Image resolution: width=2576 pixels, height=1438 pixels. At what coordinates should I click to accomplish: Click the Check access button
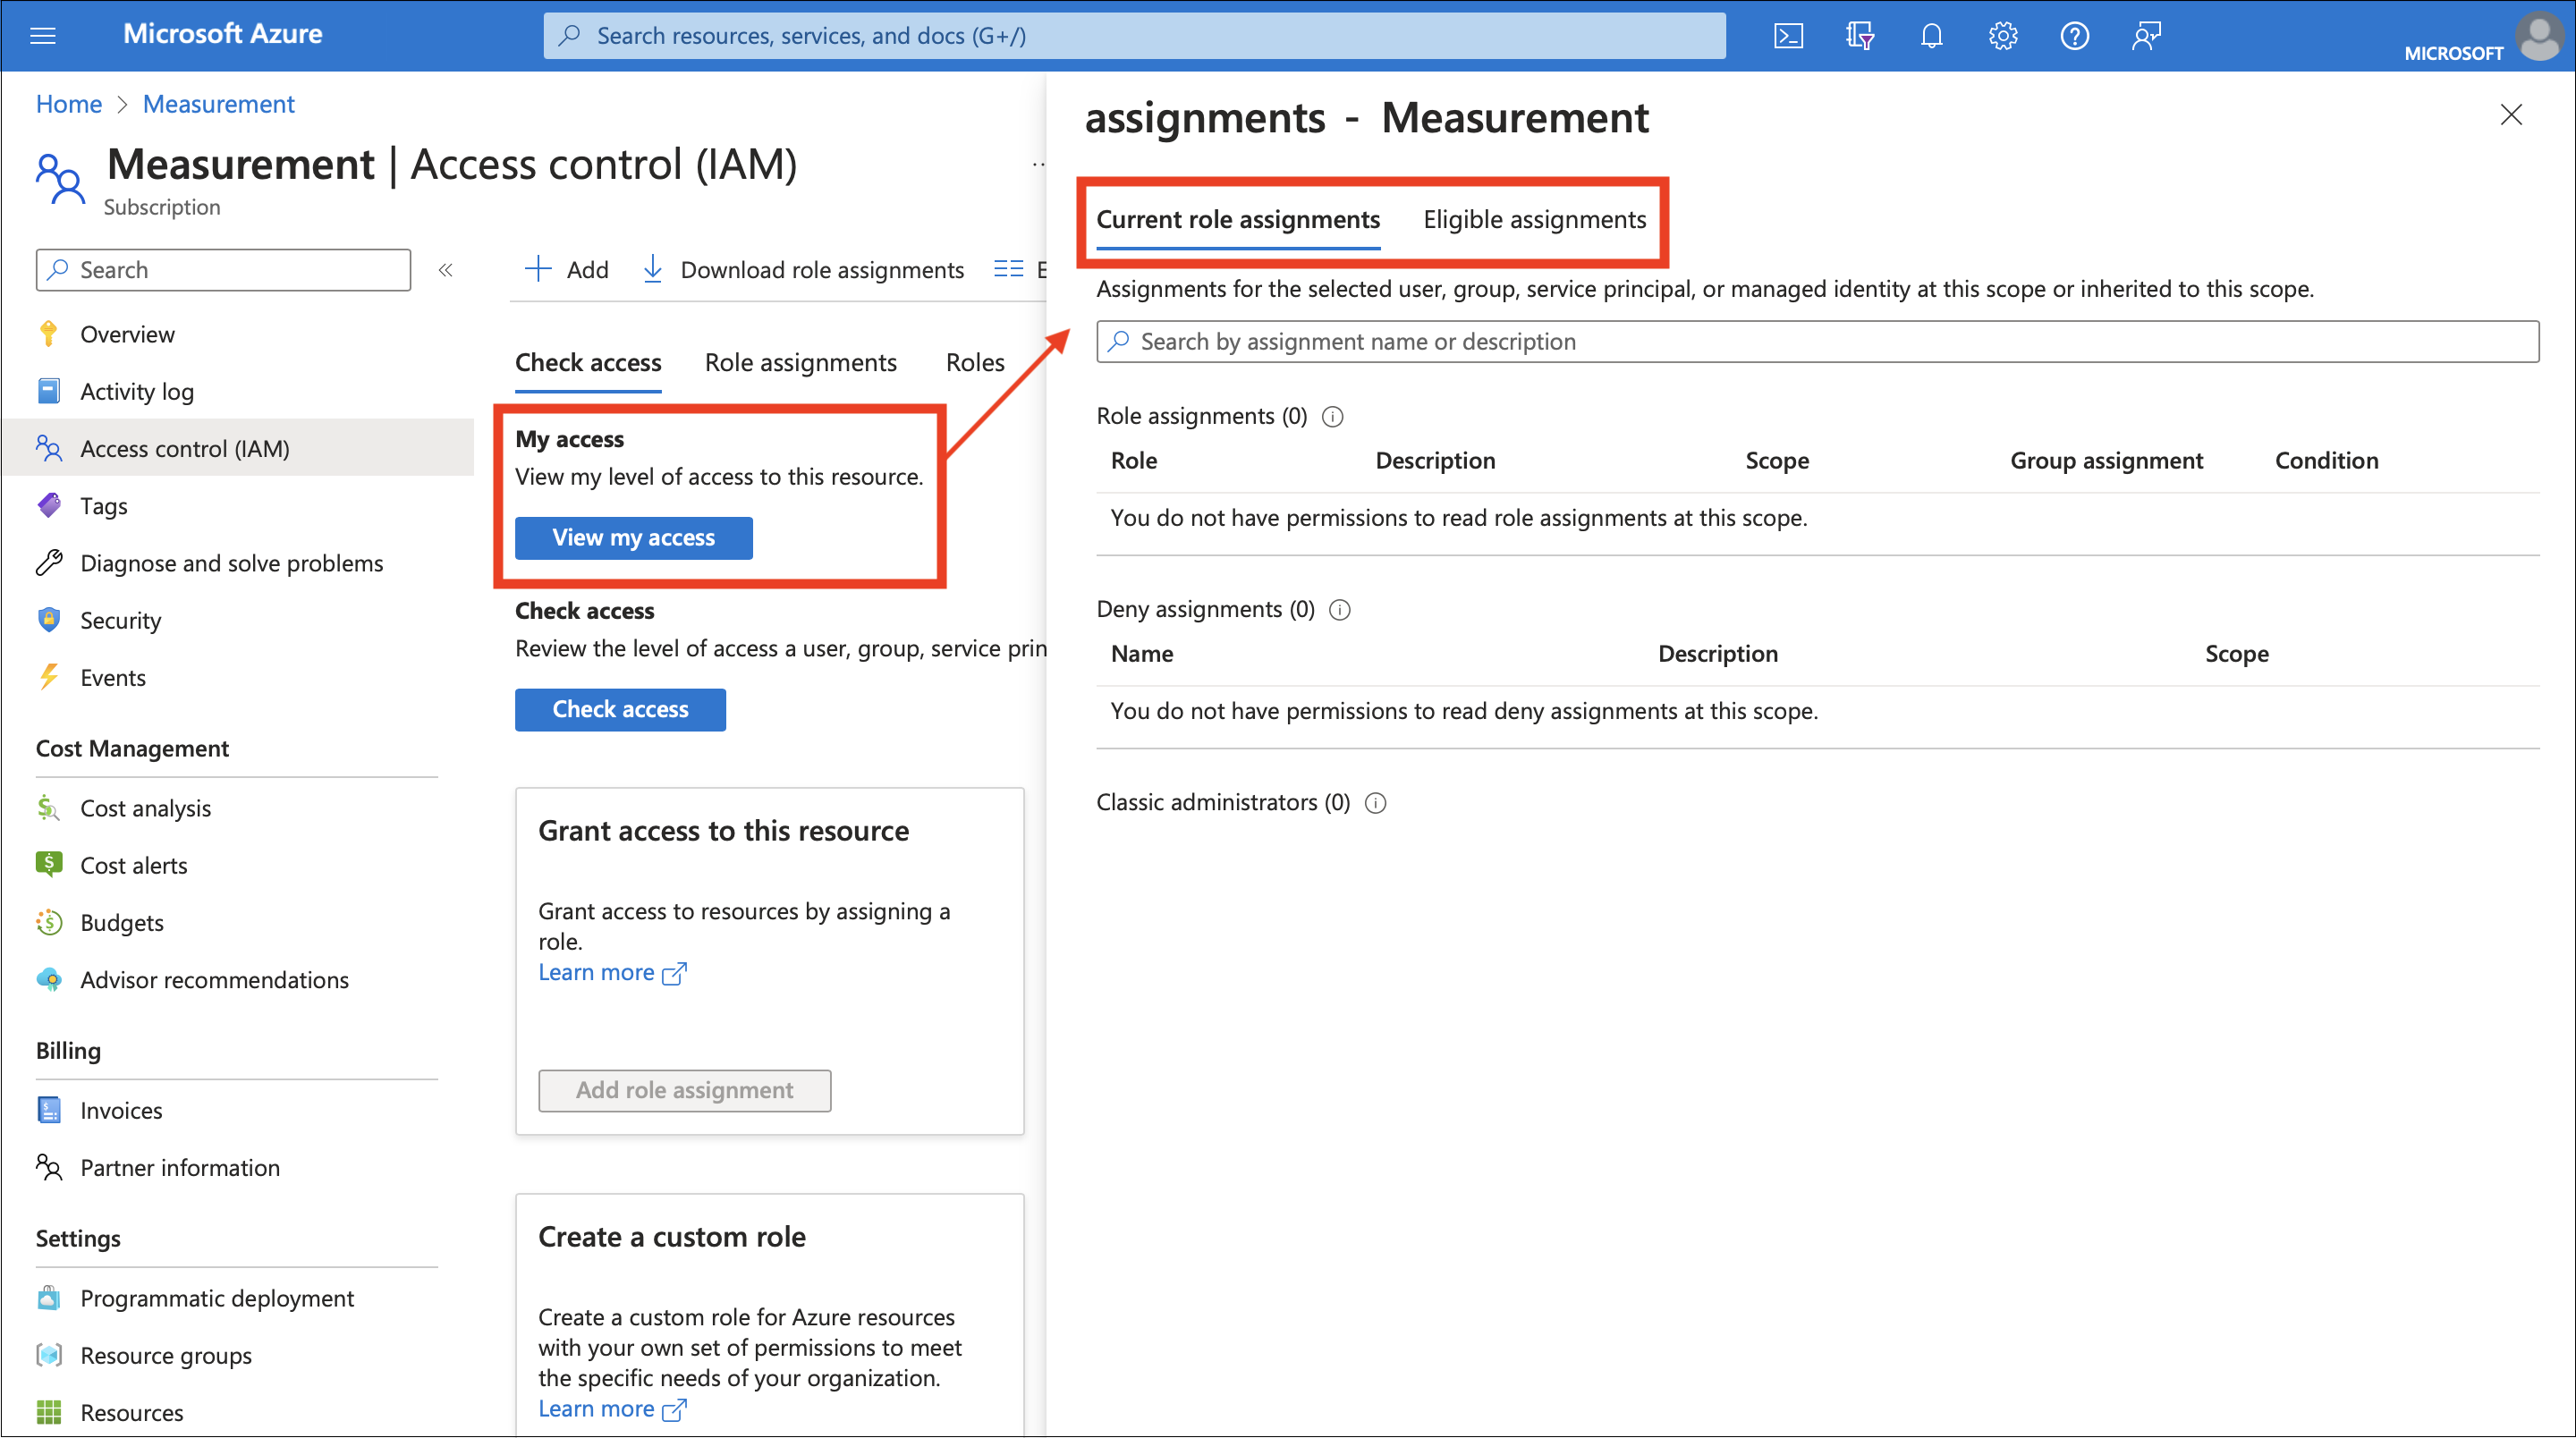click(x=621, y=707)
